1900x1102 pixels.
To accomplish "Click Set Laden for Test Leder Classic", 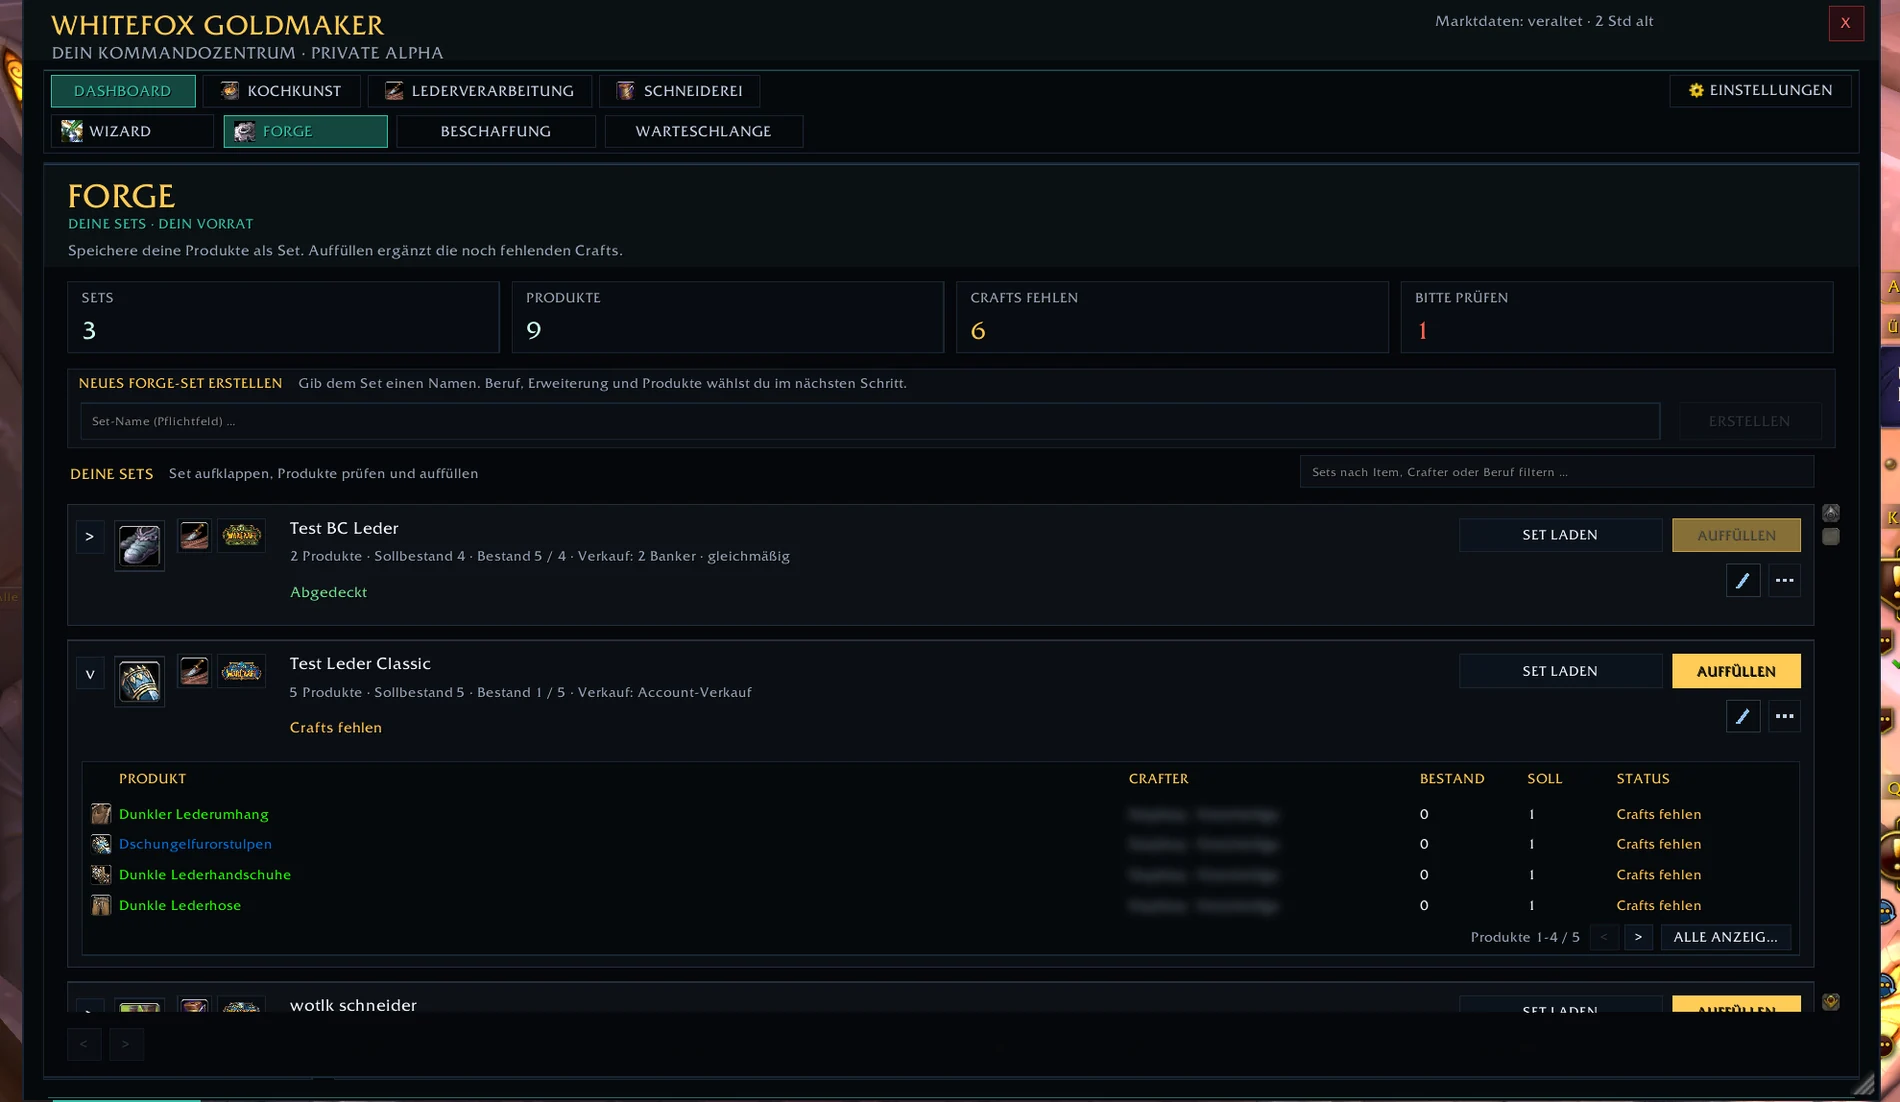I will click(x=1560, y=671).
